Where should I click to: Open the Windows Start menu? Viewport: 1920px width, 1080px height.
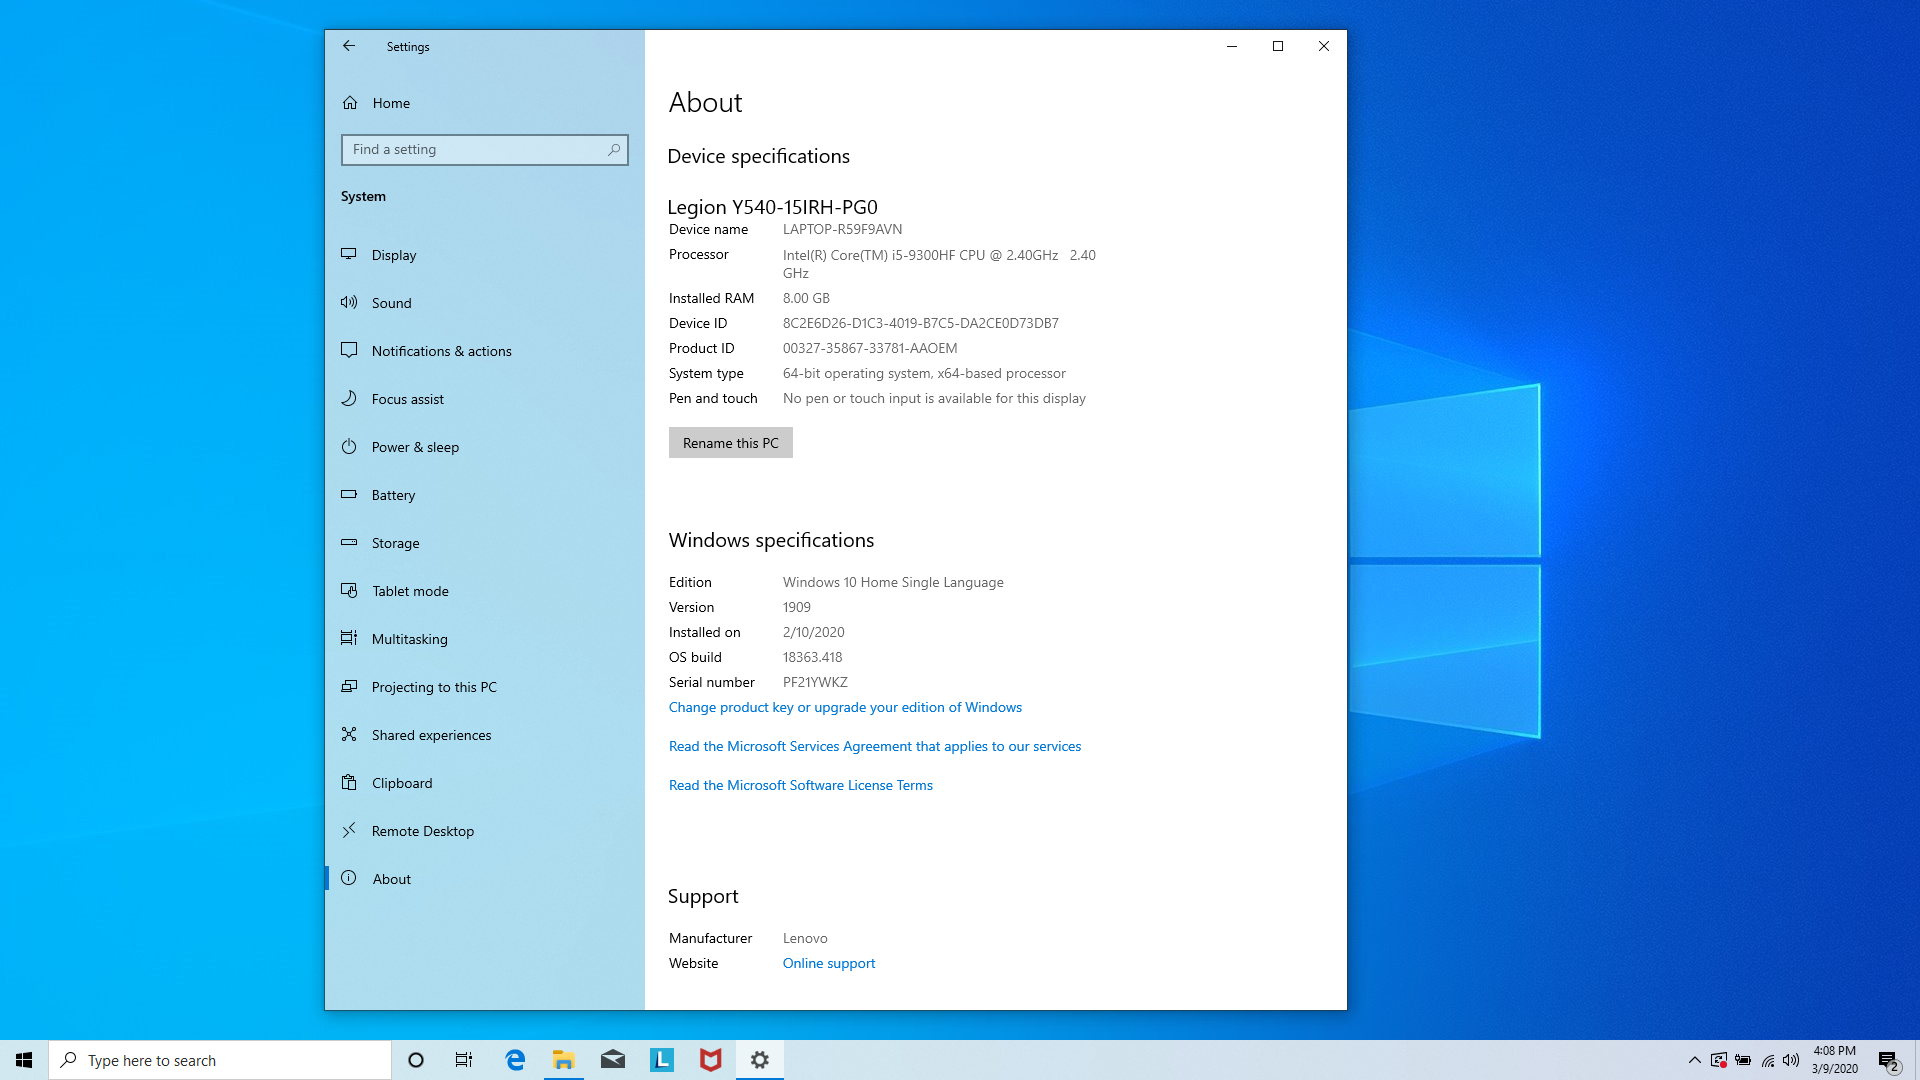pos(24,1060)
